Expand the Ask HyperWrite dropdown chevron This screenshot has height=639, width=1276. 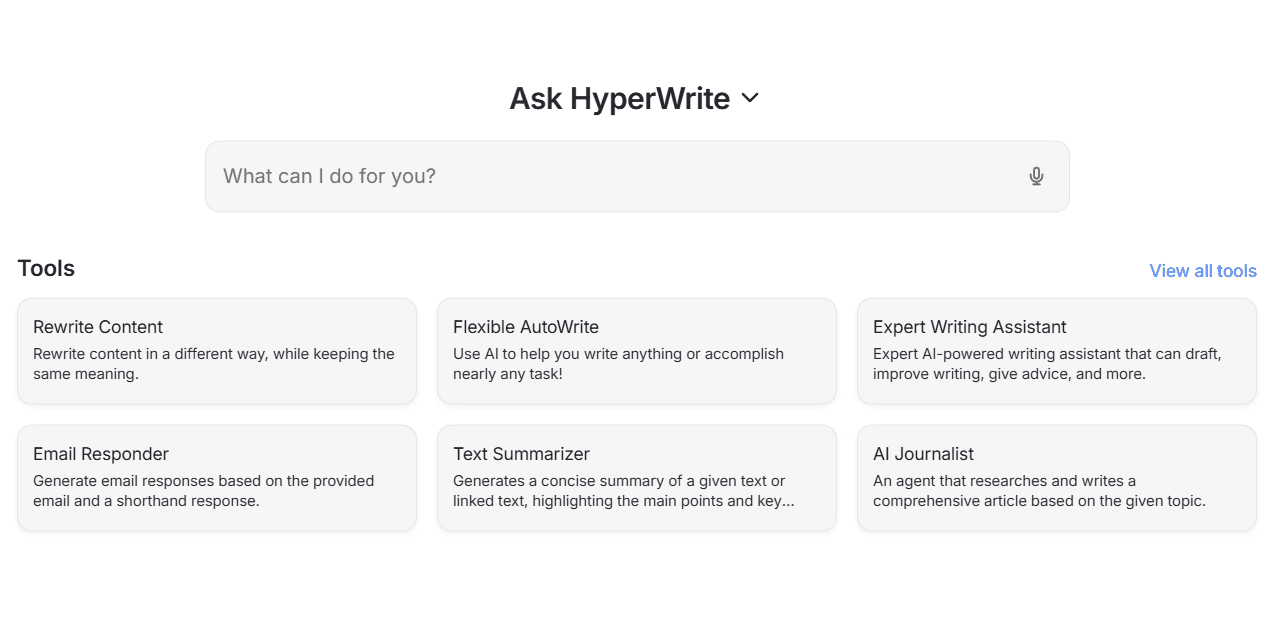(750, 98)
